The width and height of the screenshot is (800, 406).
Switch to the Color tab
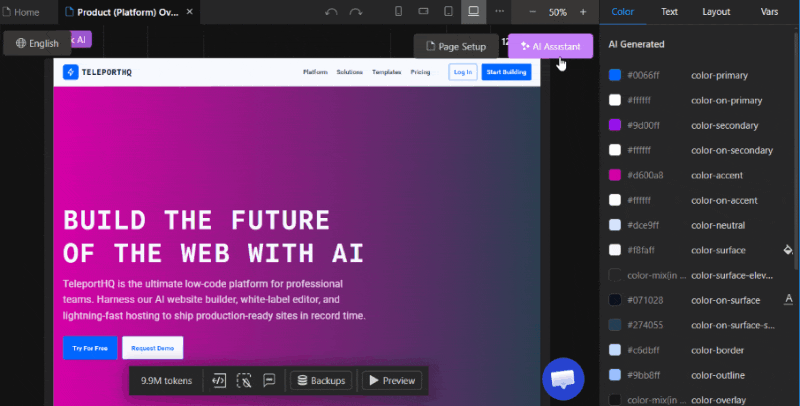(622, 12)
